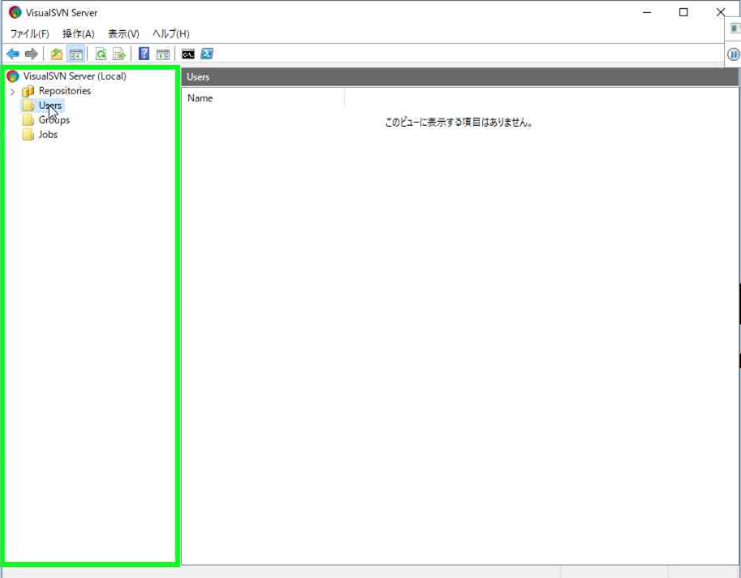Expand the Repositories tree node arrow
Screen dimensions: 741x578
point(13,91)
